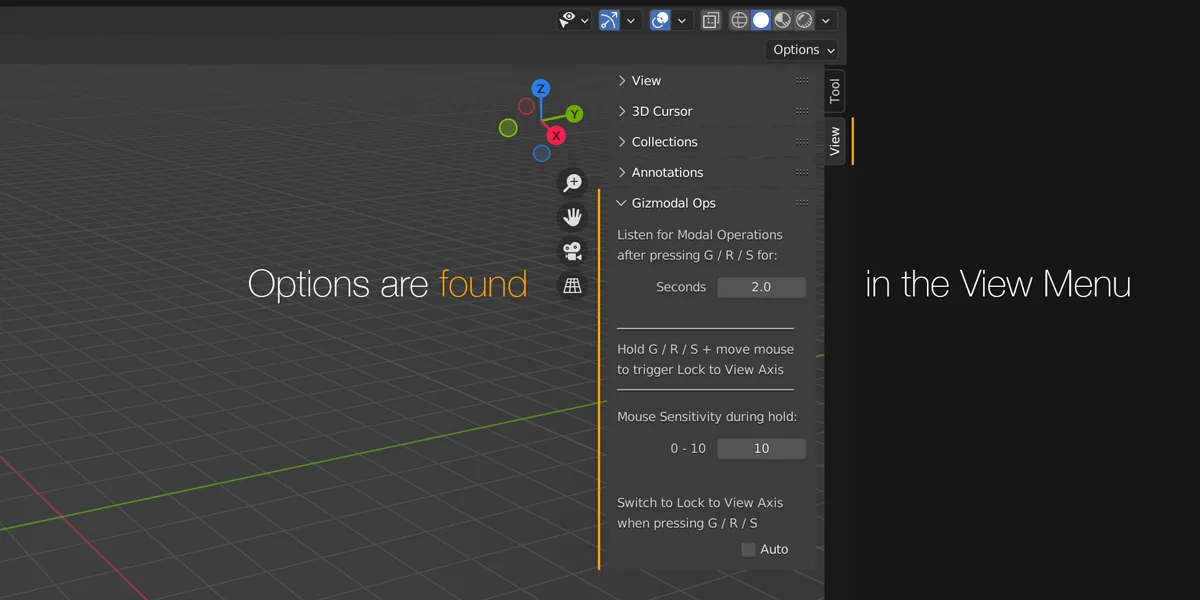The height and width of the screenshot is (600, 1200).
Task: Click the red X axis of the navigation gizmo
Action: point(556,135)
